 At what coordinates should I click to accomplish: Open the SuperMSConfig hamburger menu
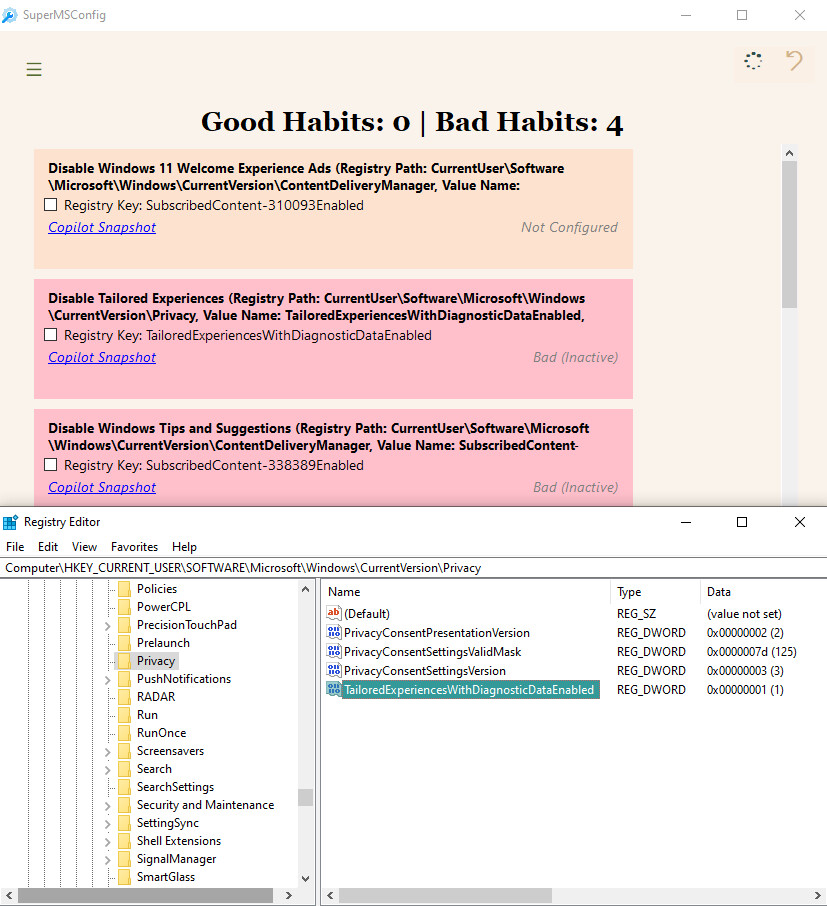[33, 69]
